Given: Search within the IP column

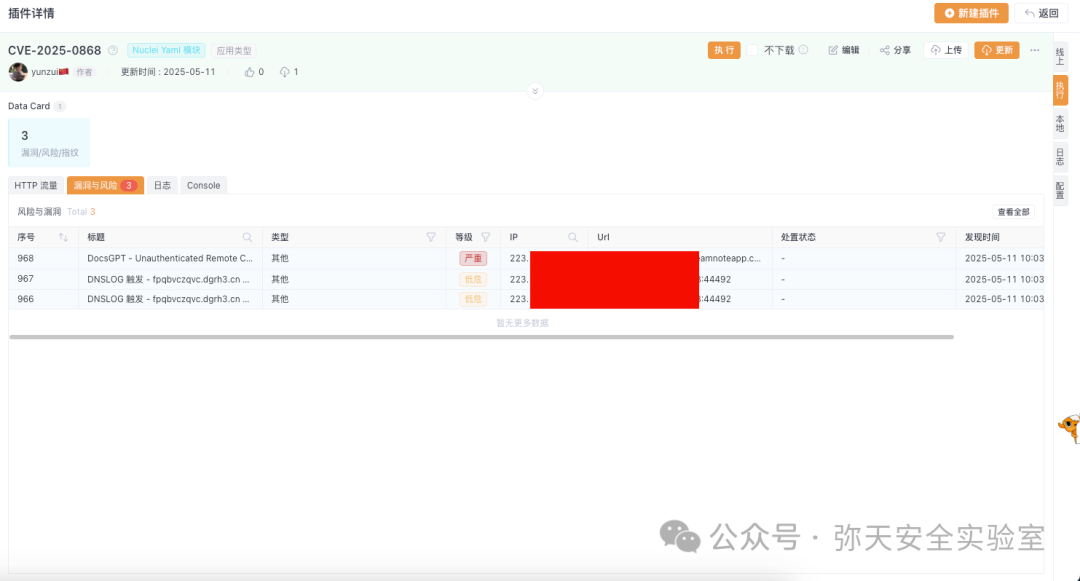Looking at the screenshot, I should click(x=572, y=237).
